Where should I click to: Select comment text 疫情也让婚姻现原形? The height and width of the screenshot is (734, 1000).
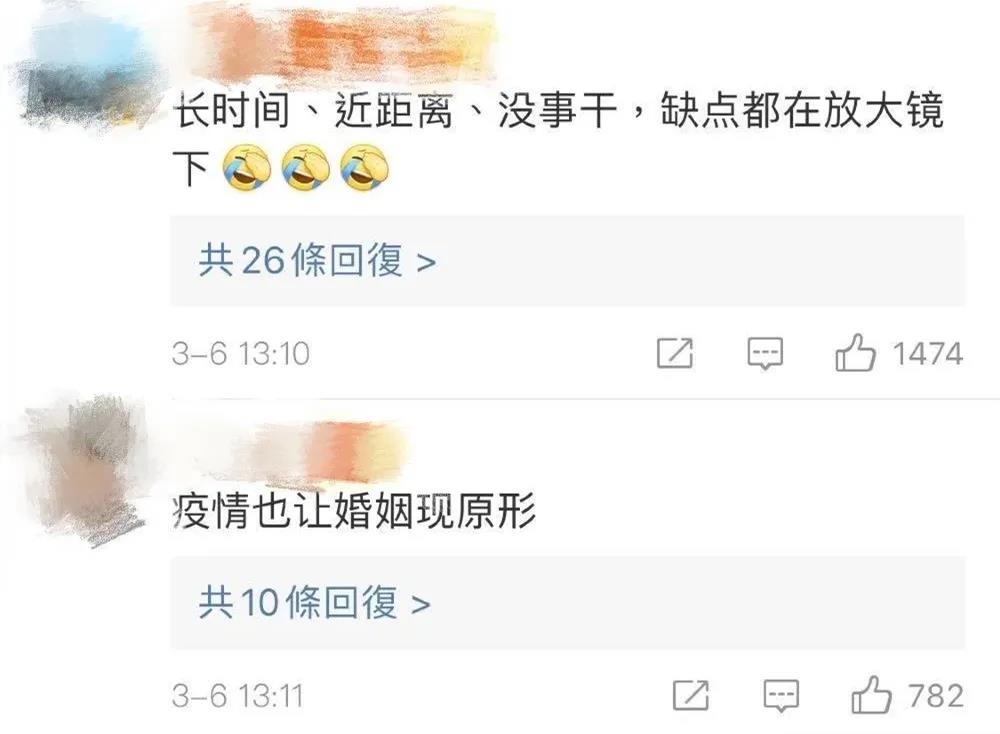354,511
